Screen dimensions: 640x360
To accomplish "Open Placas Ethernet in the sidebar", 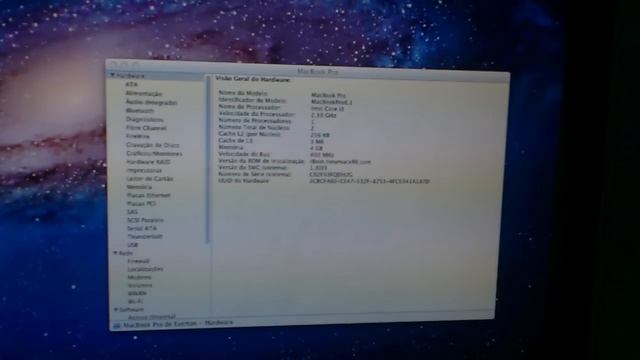I will (x=149, y=195).
